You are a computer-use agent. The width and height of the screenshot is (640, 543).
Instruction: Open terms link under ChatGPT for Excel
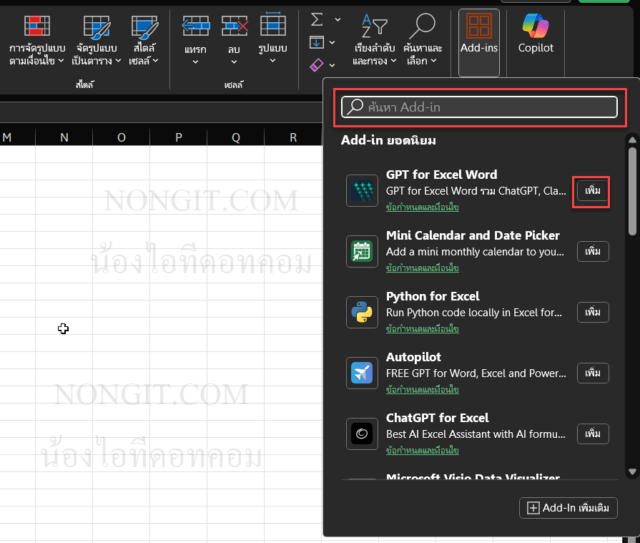(422, 451)
